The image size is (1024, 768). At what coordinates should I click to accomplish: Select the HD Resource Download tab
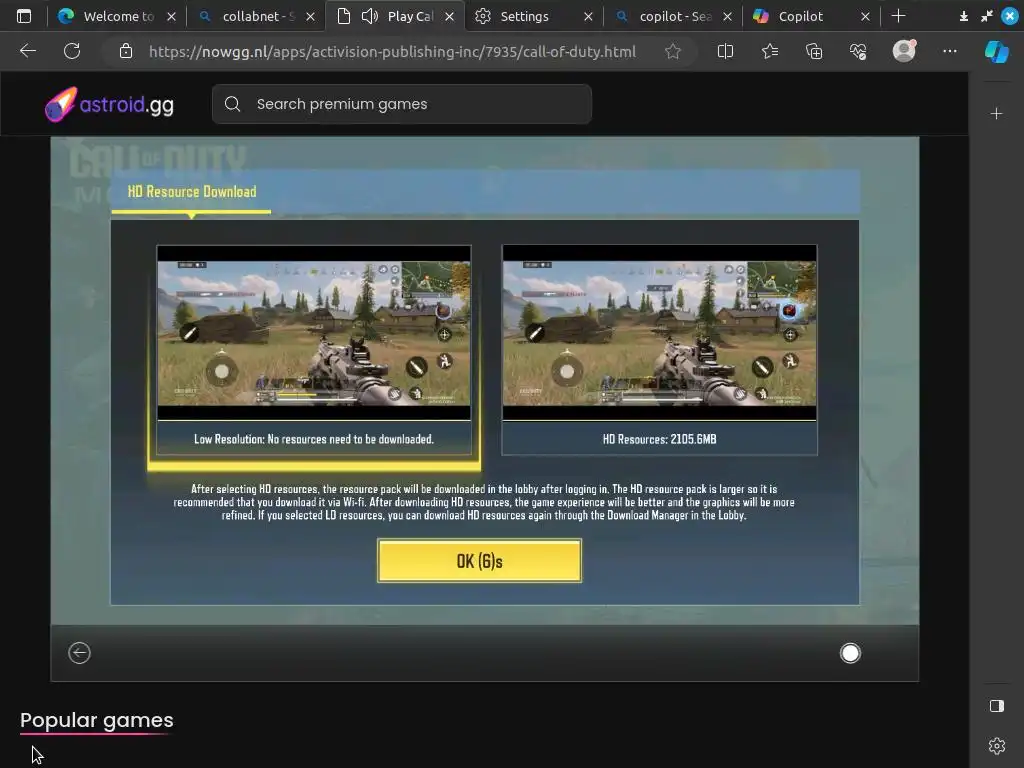(x=191, y=192)
